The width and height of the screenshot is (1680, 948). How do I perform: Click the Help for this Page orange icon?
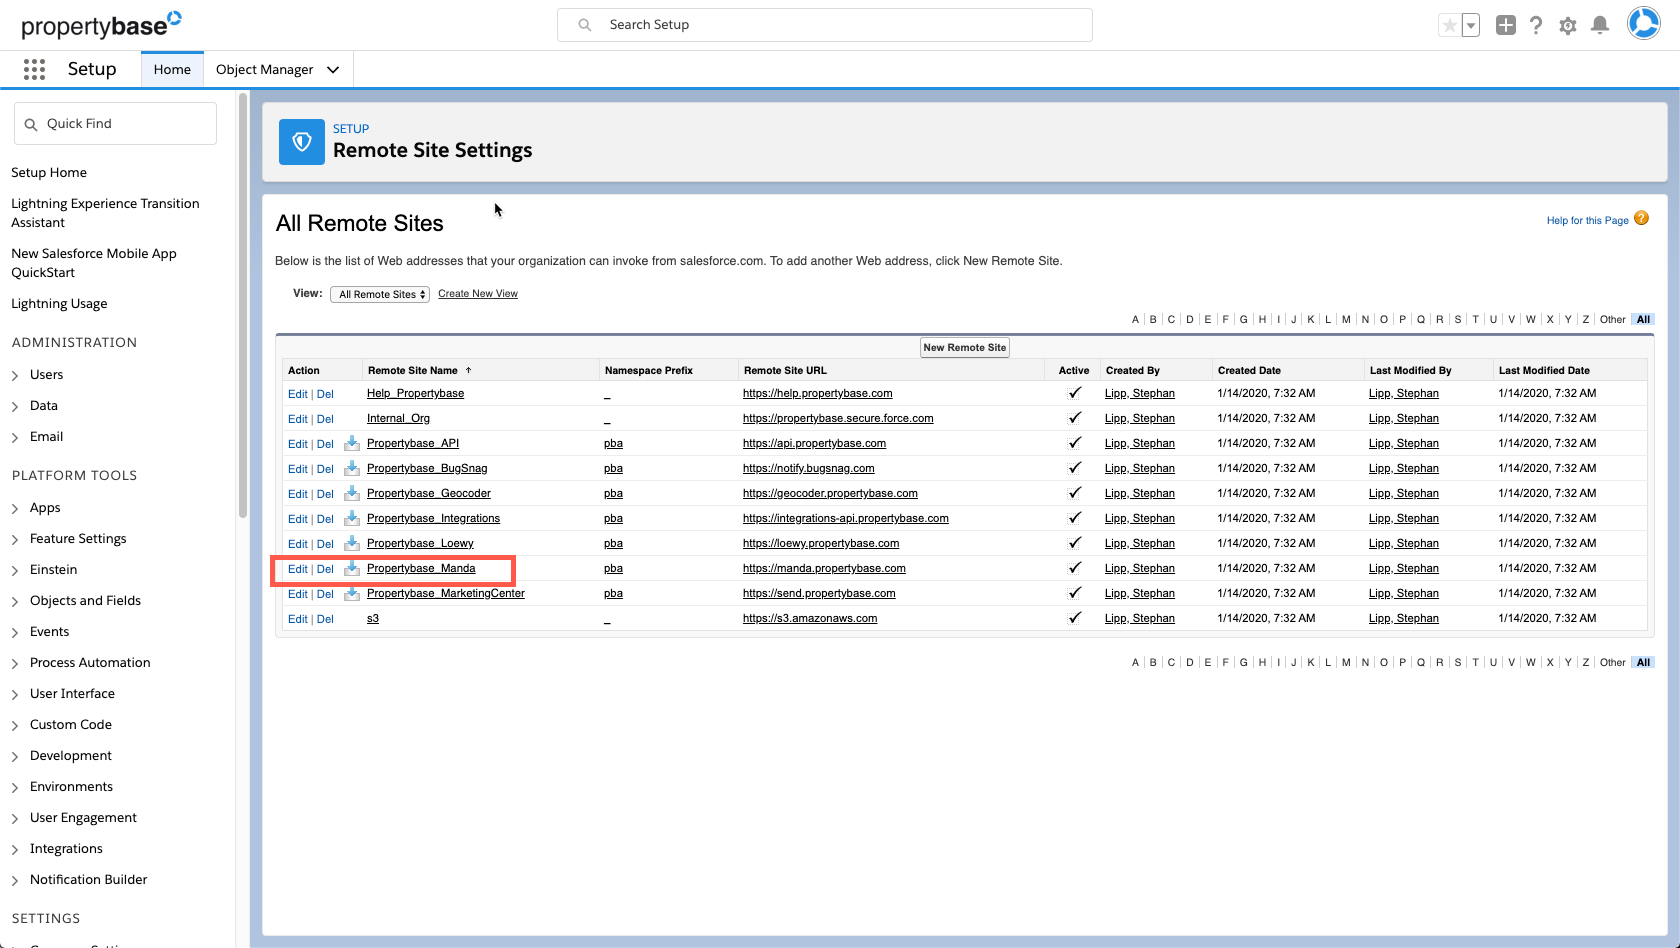[1642, 217]
